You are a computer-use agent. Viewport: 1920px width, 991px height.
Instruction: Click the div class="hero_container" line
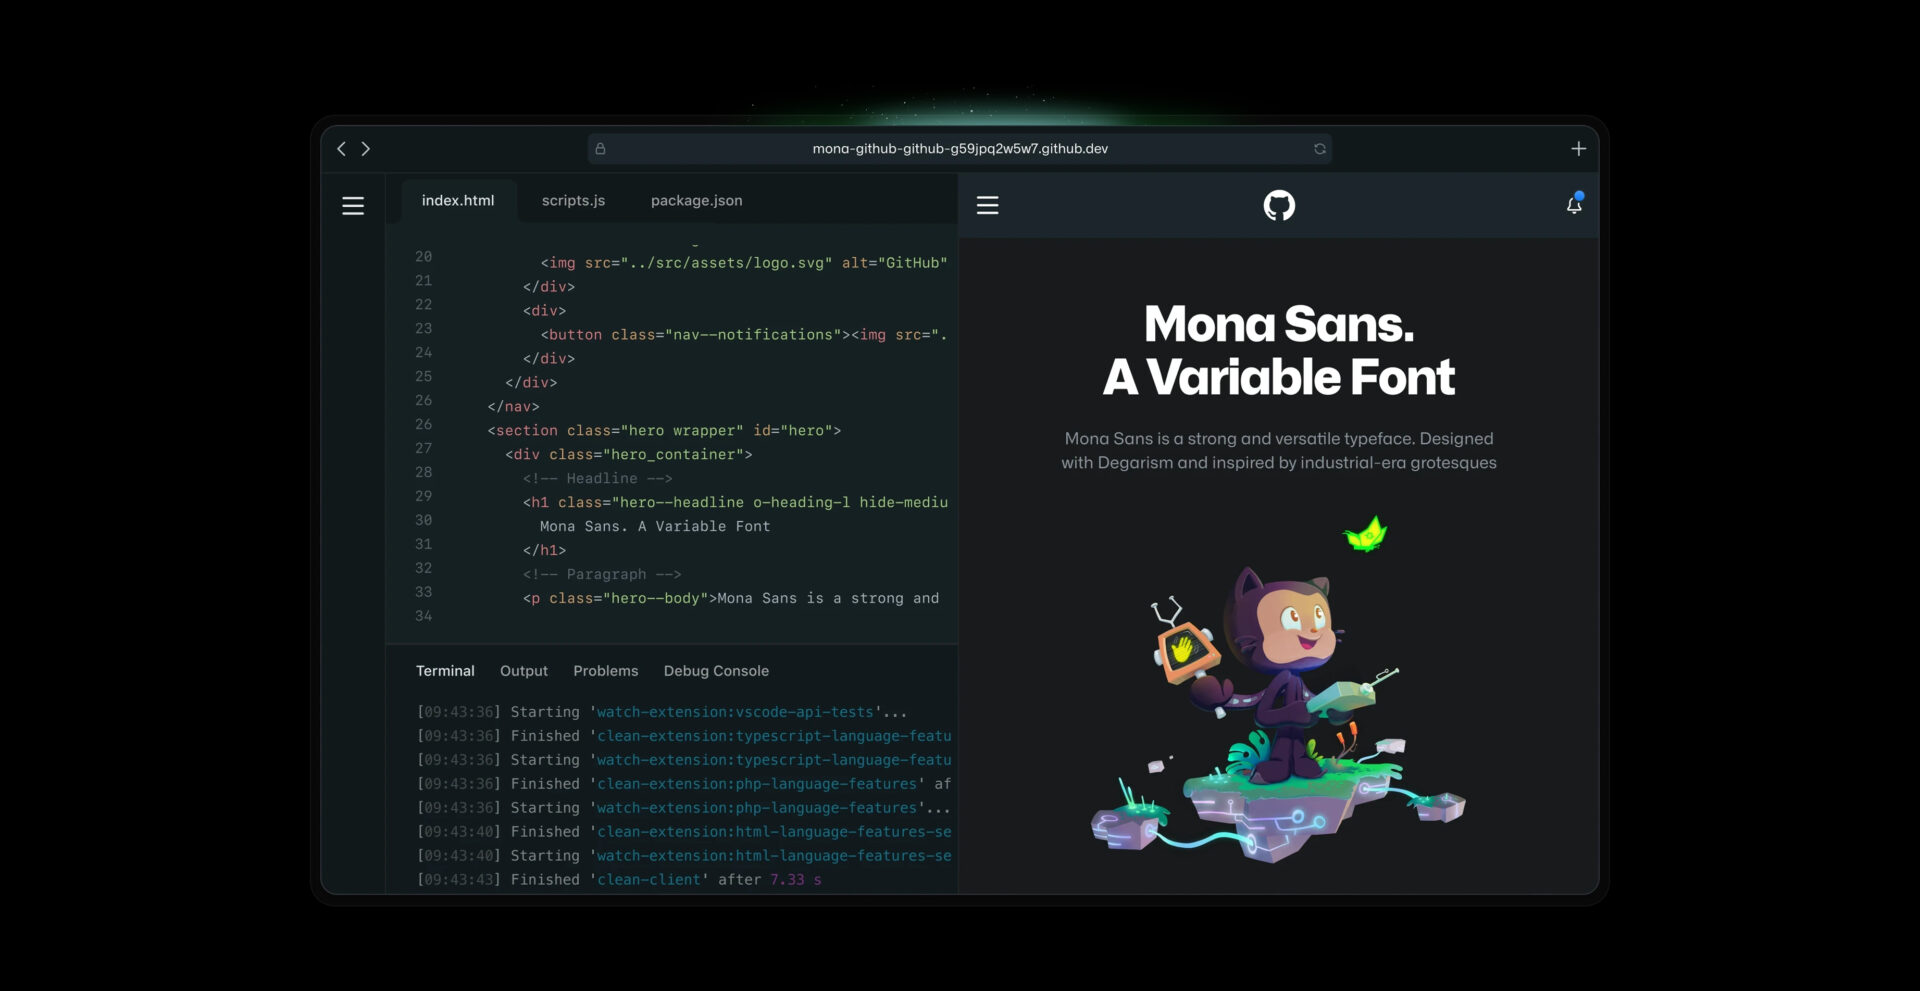[x=629, y=455]
